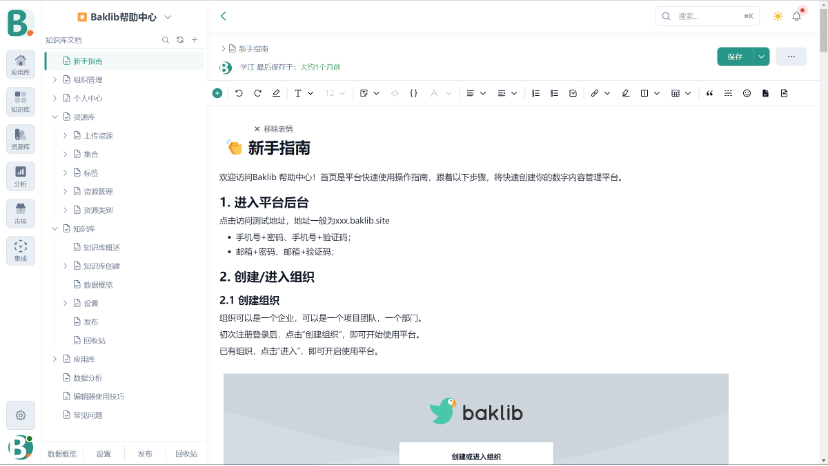Switch to the 发布 bottom tab
The width and height of the screenshot is (828, 466).
145,454
